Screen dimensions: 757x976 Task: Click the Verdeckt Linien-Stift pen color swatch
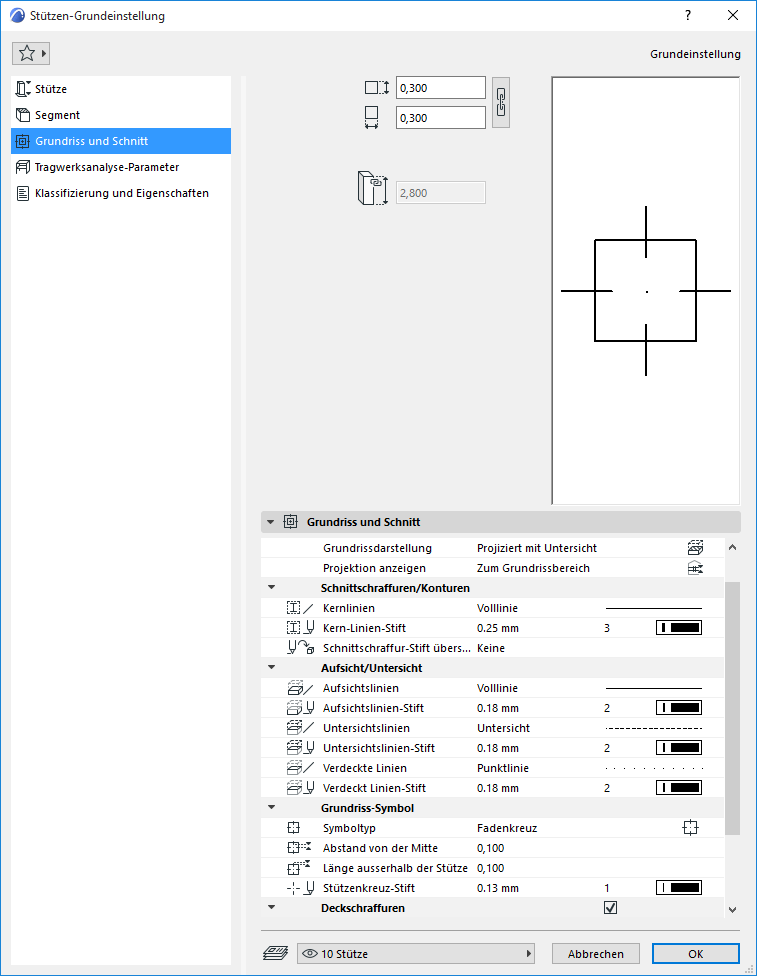[679, 787]
